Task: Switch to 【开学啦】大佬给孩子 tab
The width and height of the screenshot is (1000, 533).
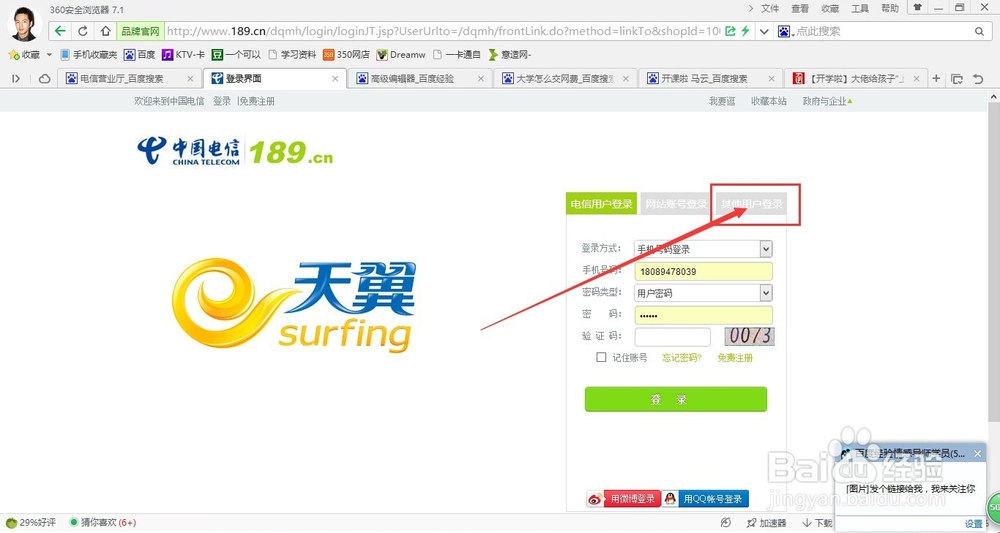Action: point(855,78)
